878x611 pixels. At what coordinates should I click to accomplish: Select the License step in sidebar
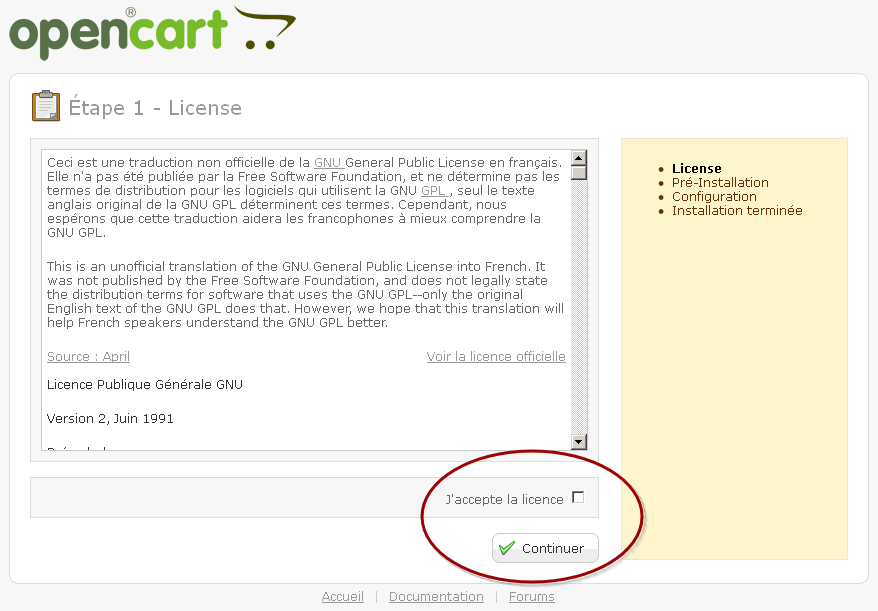(x=696, y=169)
